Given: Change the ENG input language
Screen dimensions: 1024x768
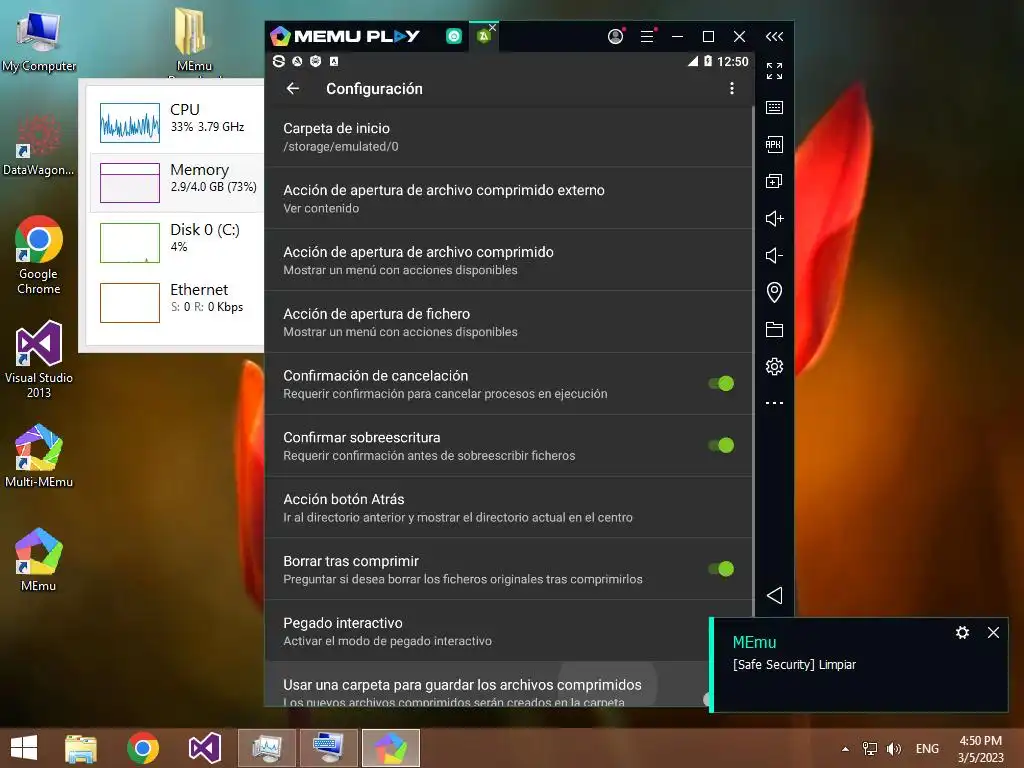Looking at the screenshot, I should pos(927,748).
